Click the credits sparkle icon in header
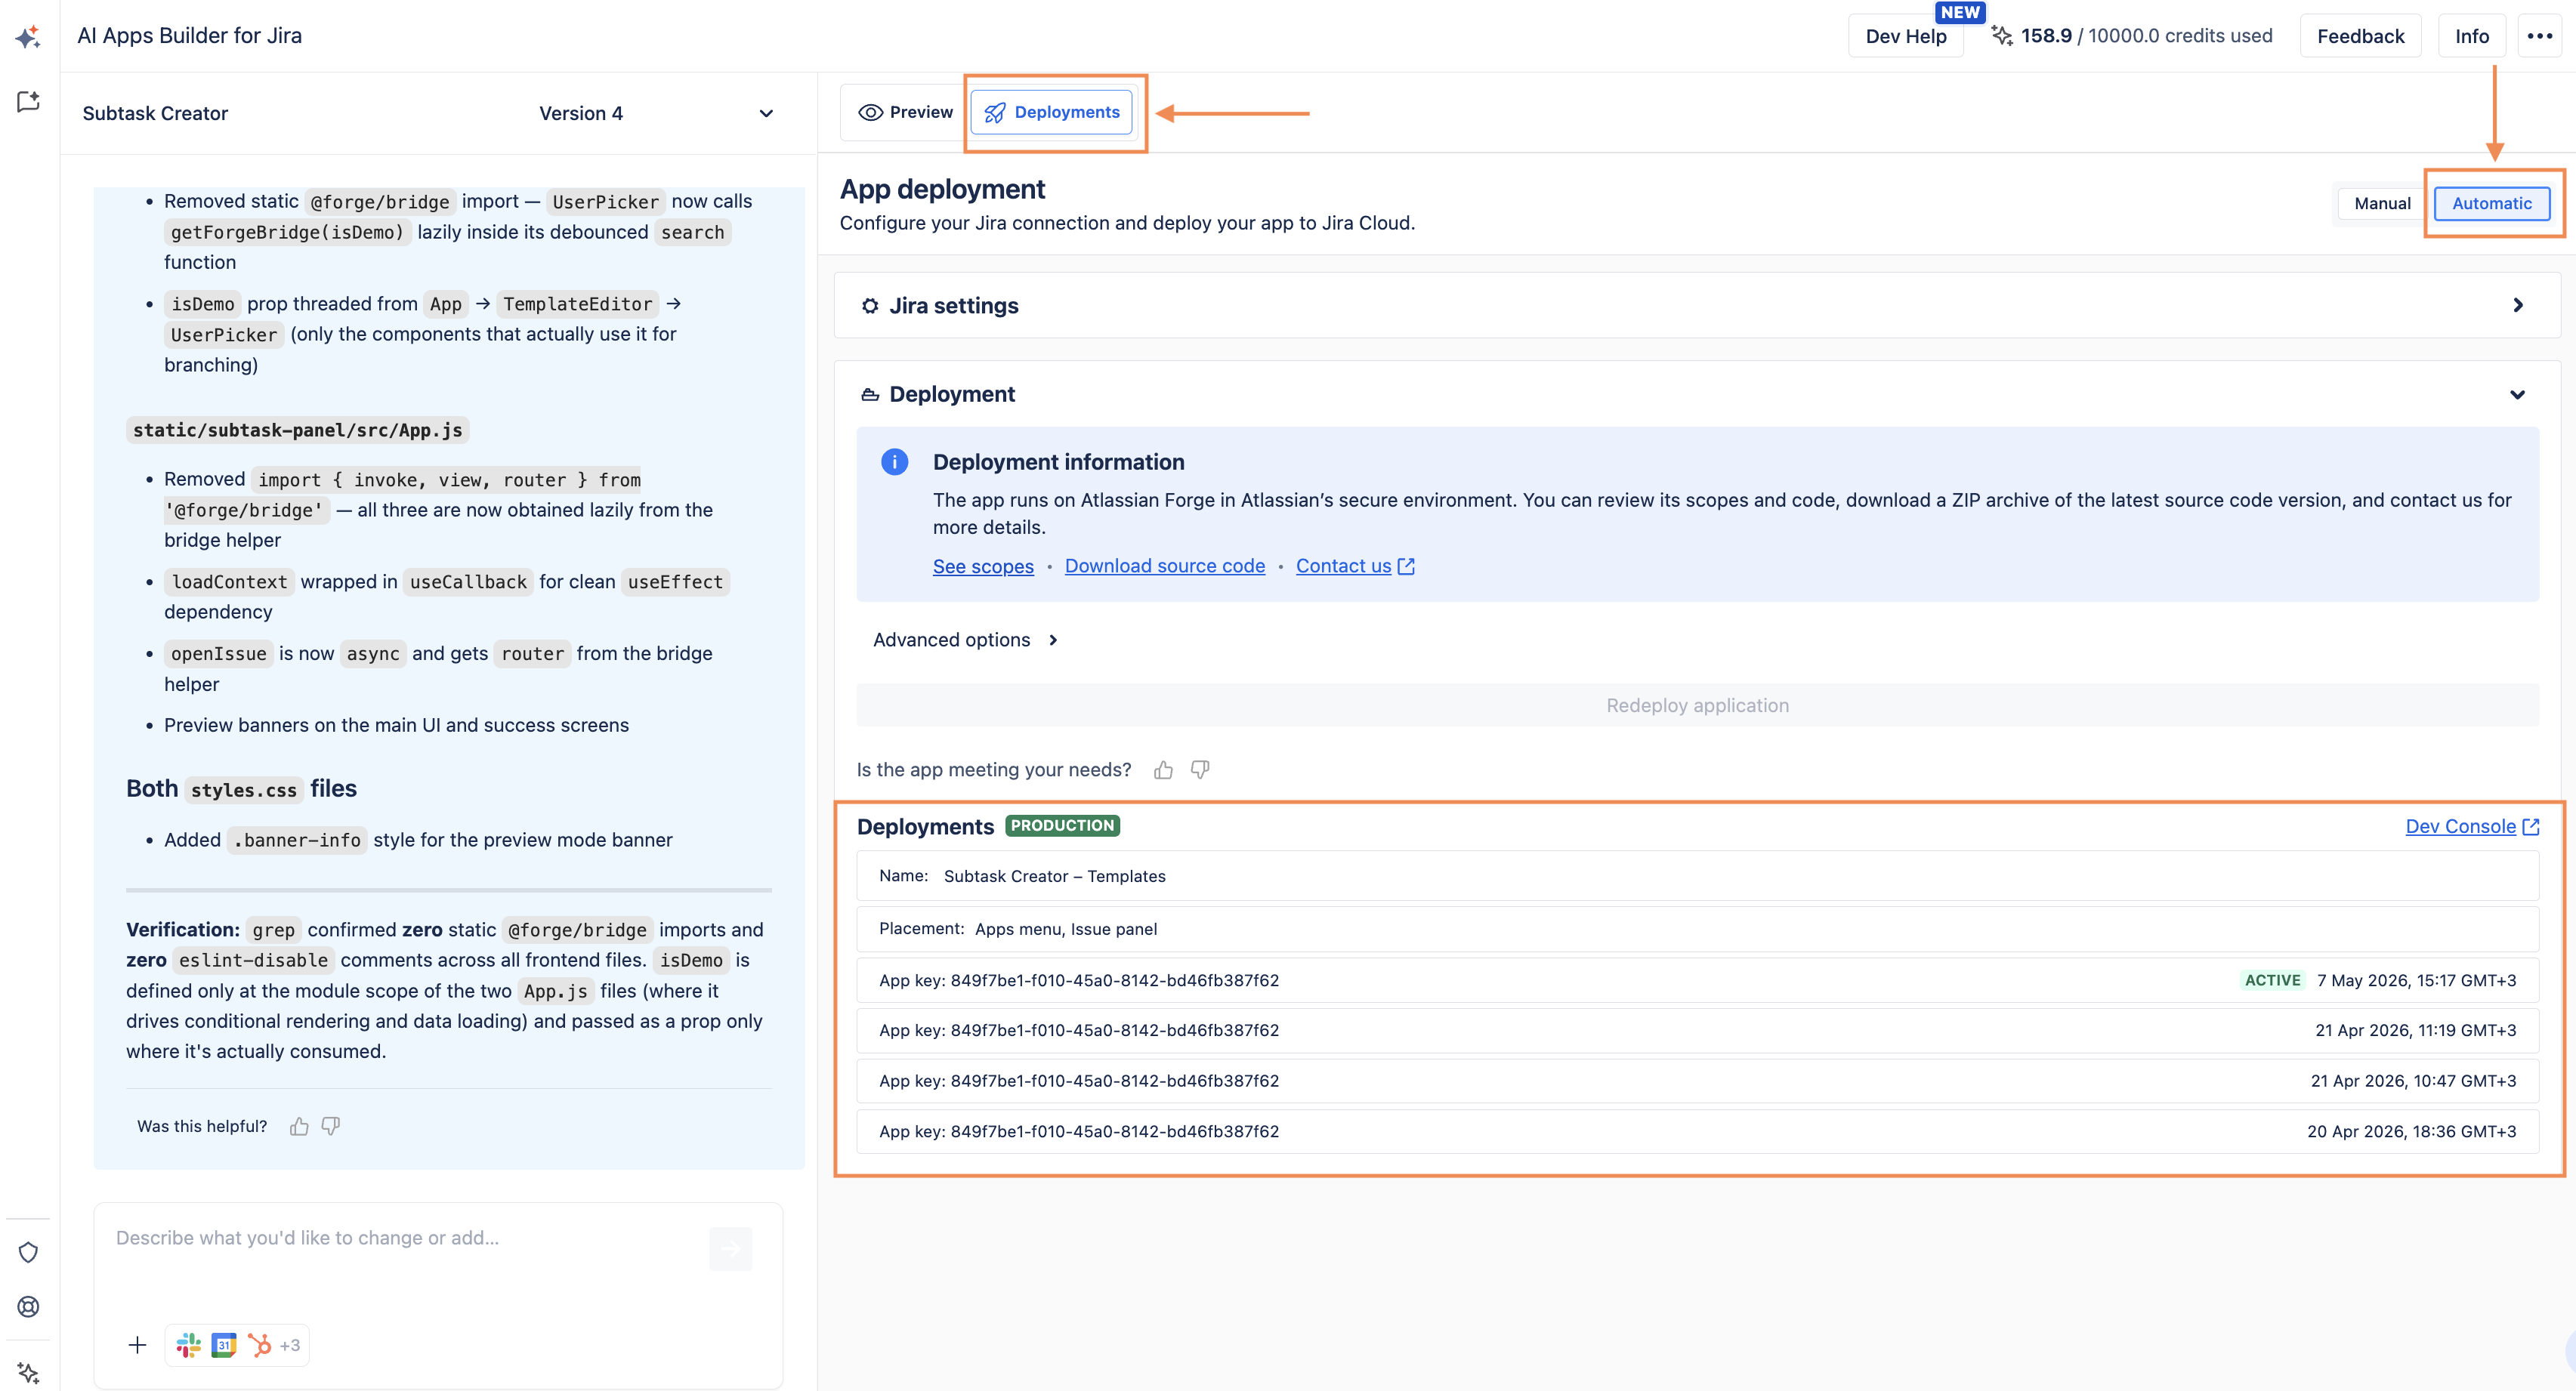 point(2001,36)
